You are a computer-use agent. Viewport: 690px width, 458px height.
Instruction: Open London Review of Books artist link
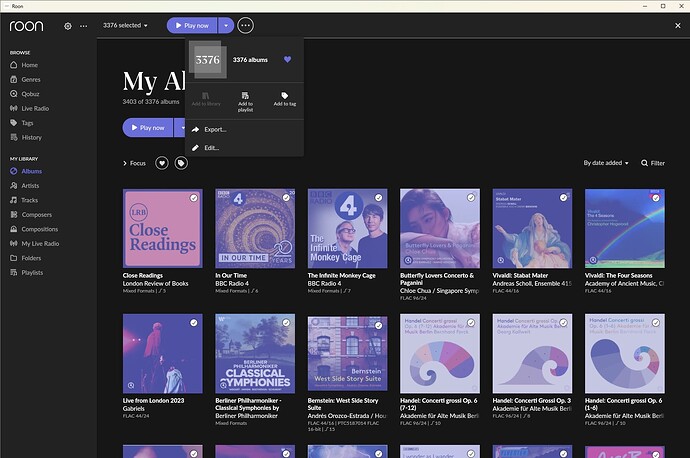pyautogui.click(x=155, y=284)
